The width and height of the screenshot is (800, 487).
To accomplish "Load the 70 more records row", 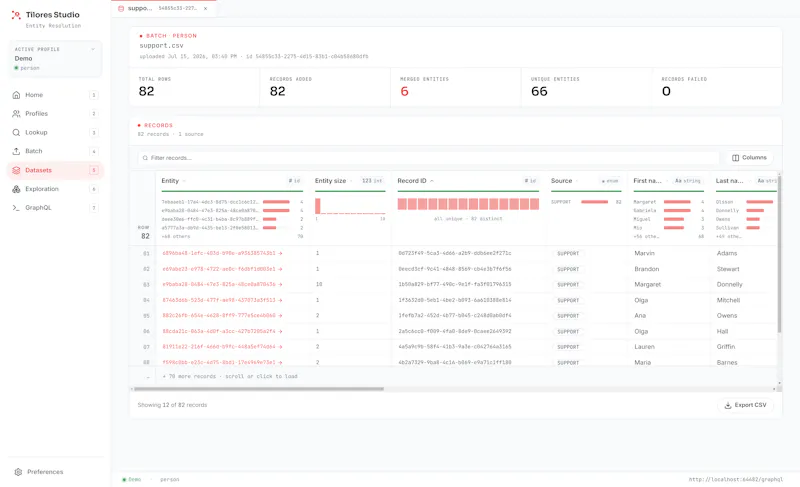I will (230, 377).
